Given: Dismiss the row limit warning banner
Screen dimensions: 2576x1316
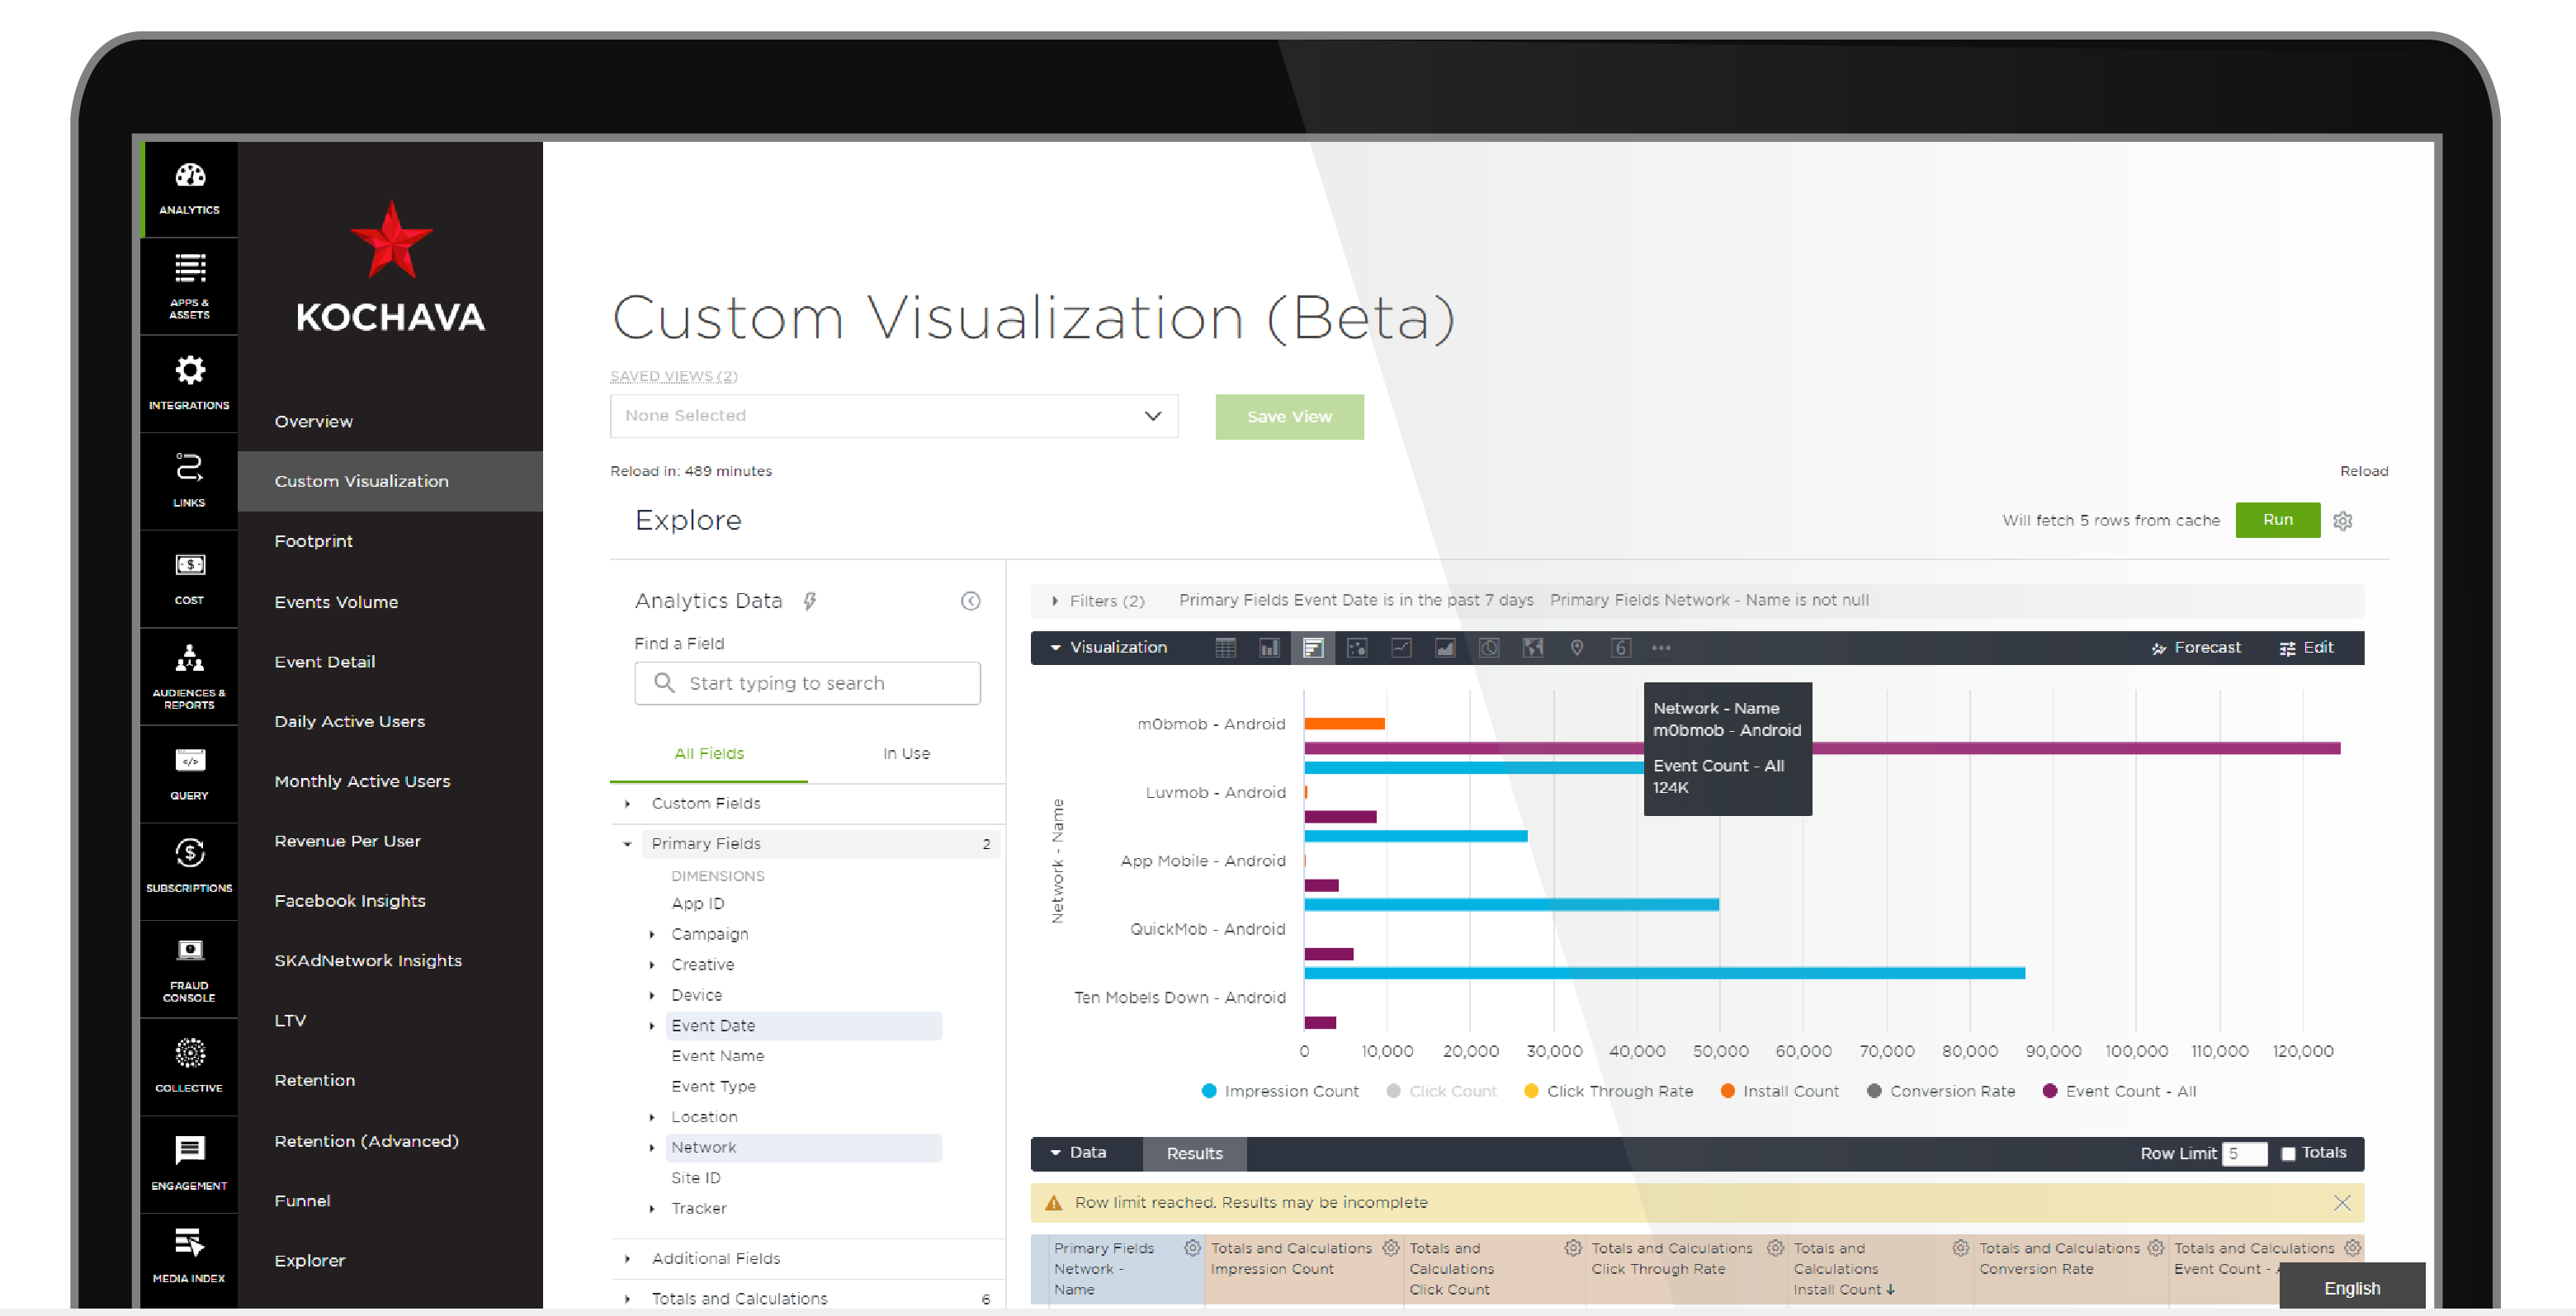Looking at the screenshot, I should [2342, 1203].
